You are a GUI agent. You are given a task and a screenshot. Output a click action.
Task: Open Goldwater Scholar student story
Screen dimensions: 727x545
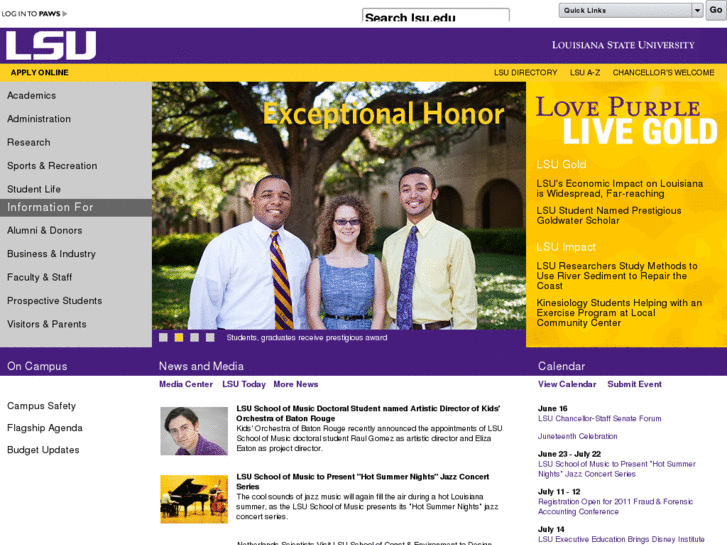tap(609, 216)
